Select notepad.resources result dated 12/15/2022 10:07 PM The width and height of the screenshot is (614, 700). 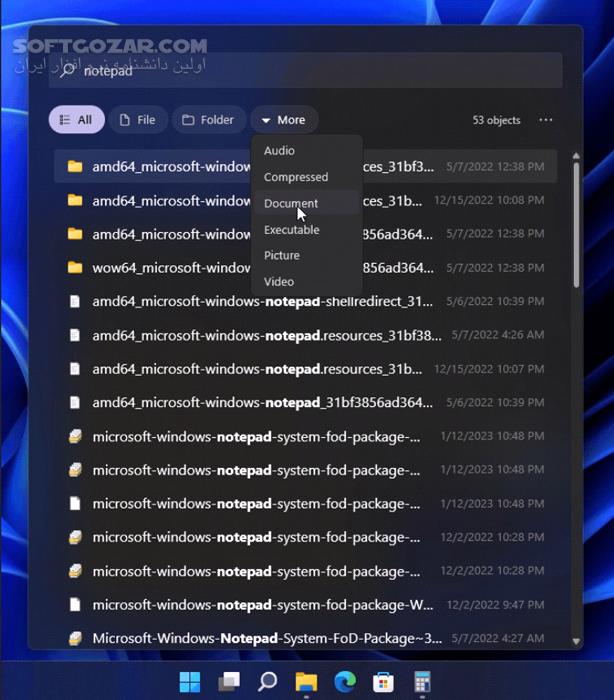click(305, 369)
